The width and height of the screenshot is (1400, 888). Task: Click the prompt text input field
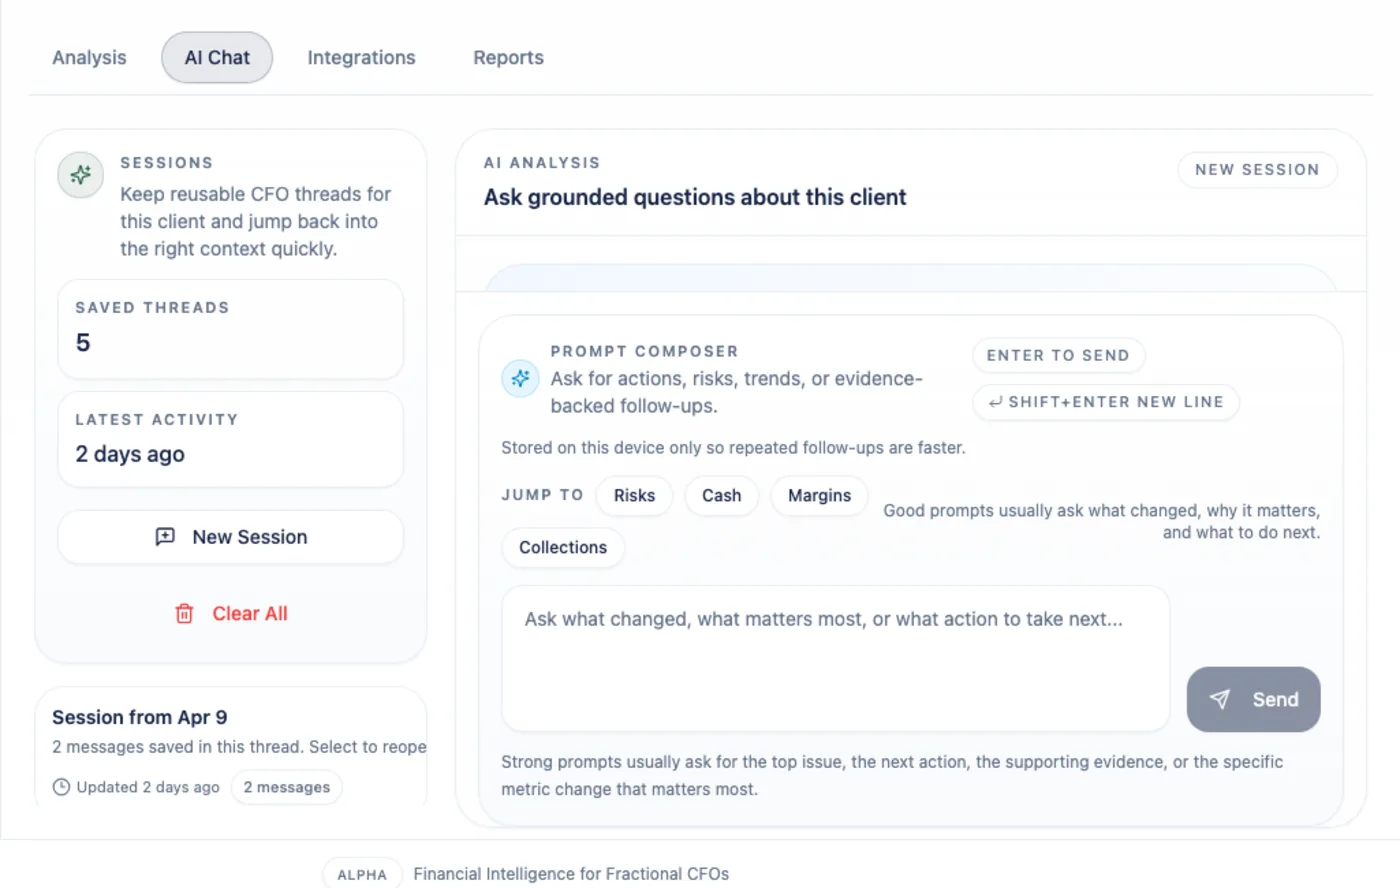click(835, 658)
